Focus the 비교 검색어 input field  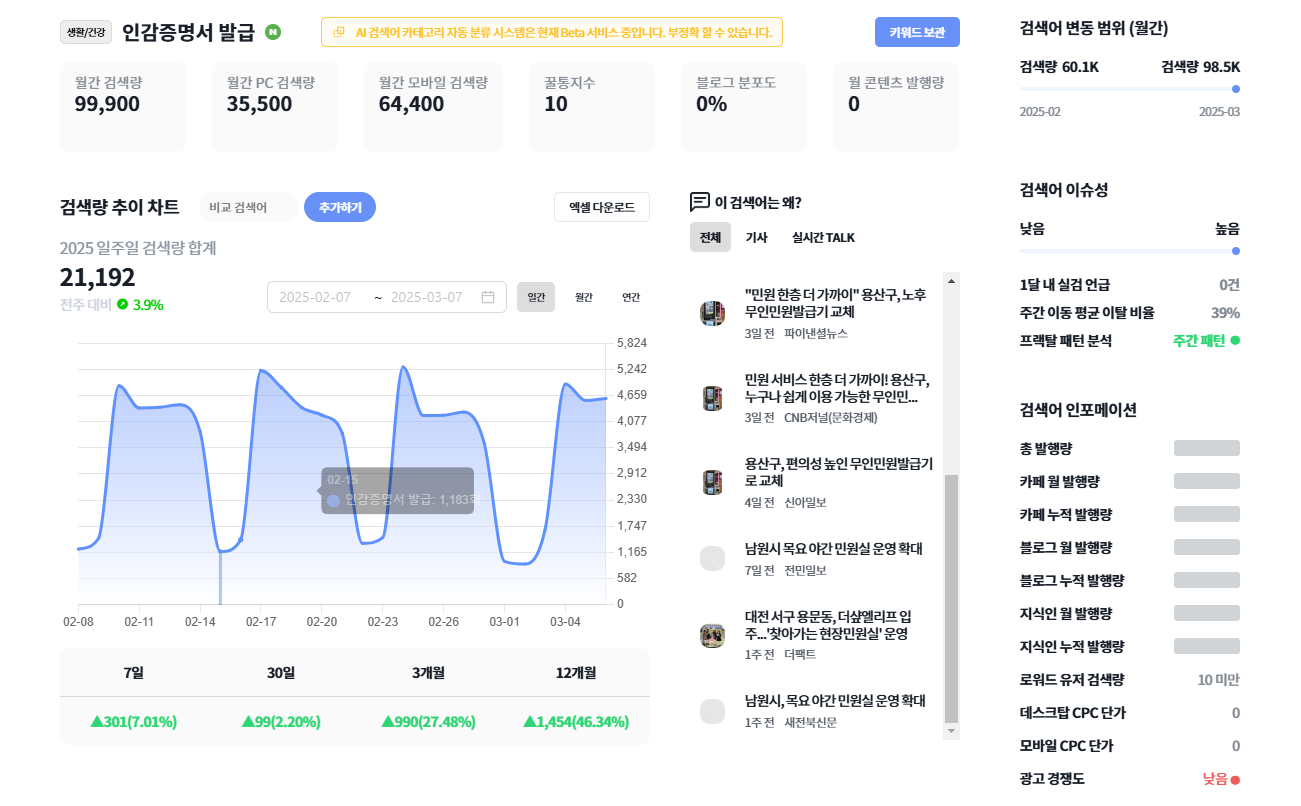click(247, 207)
